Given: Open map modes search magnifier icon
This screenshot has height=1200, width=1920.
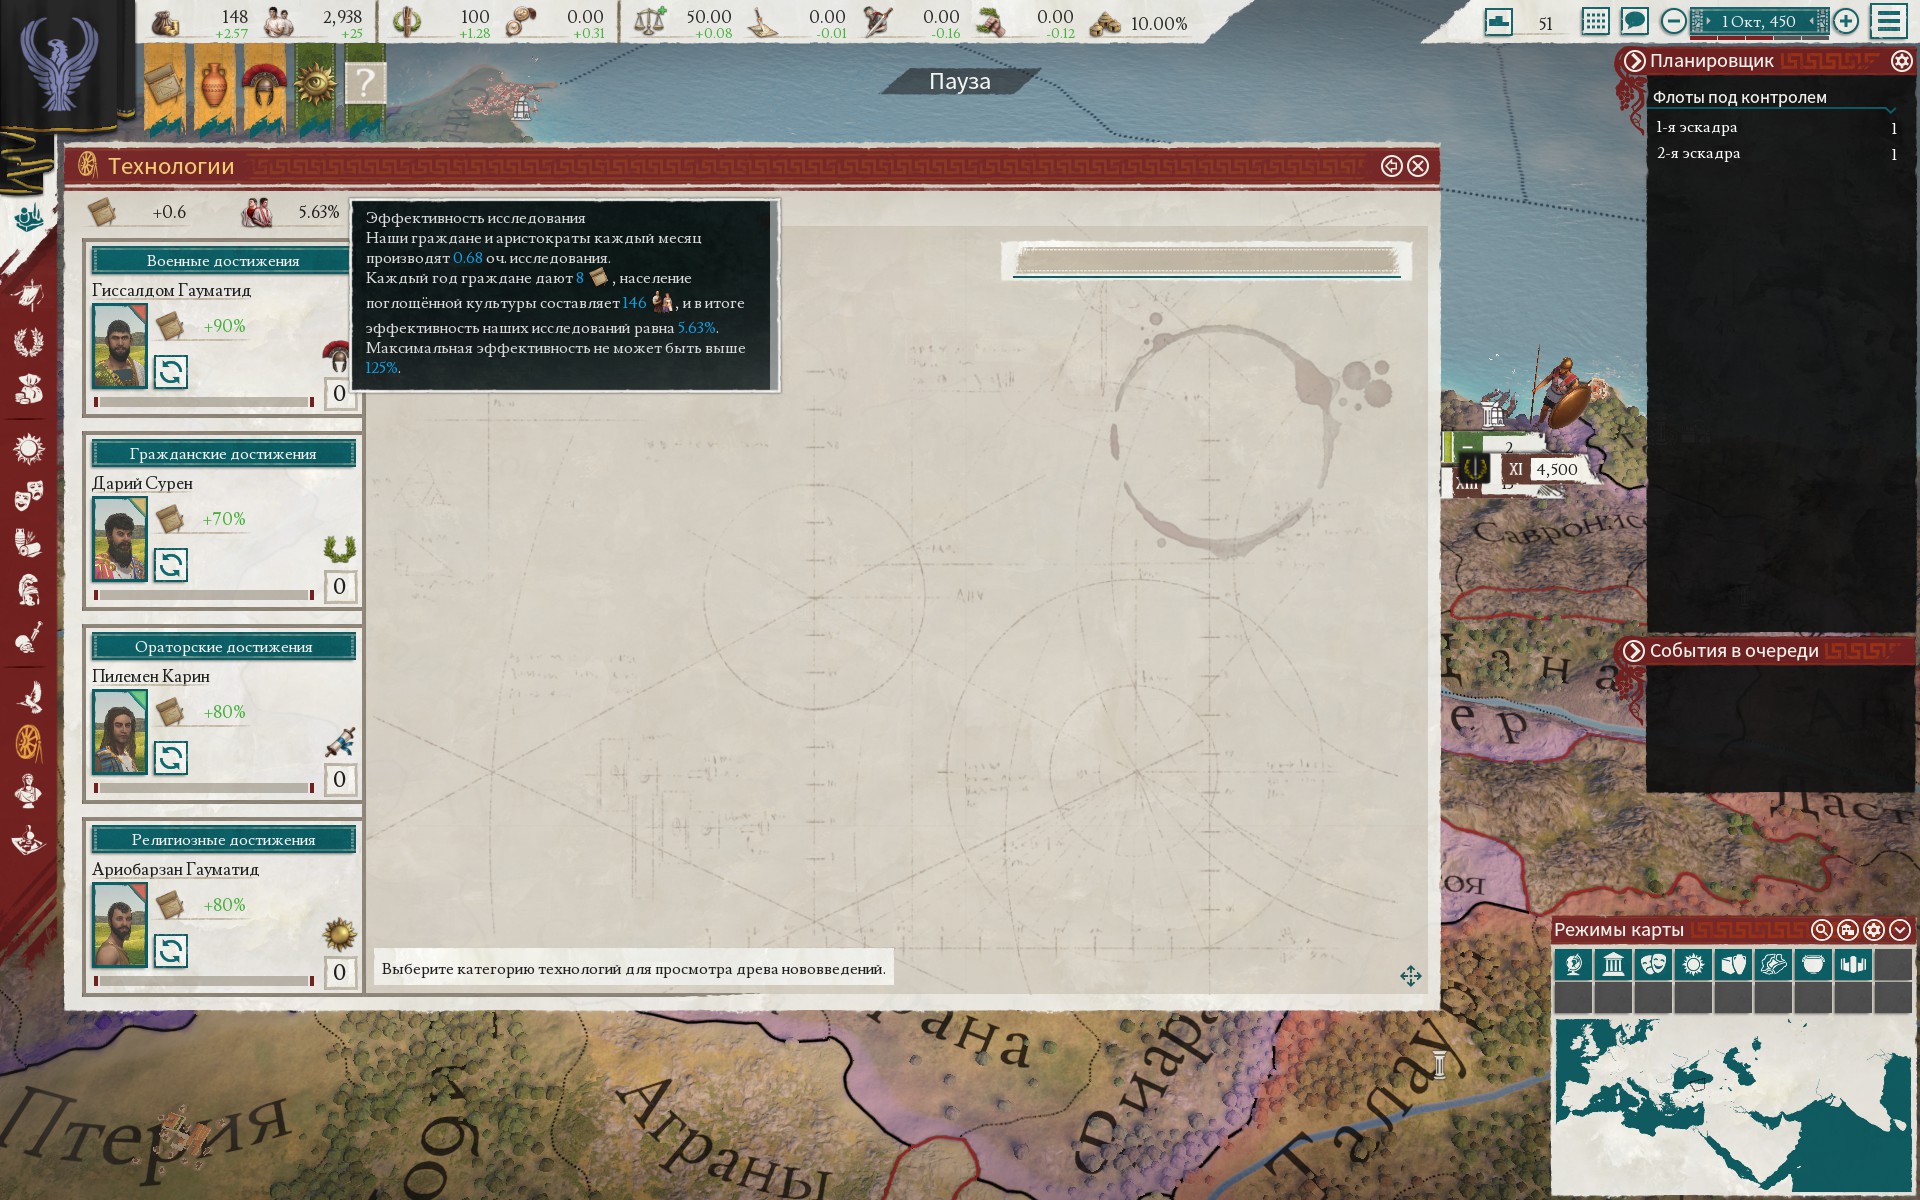Looking at the screenshot, I should click(1821, 930).
